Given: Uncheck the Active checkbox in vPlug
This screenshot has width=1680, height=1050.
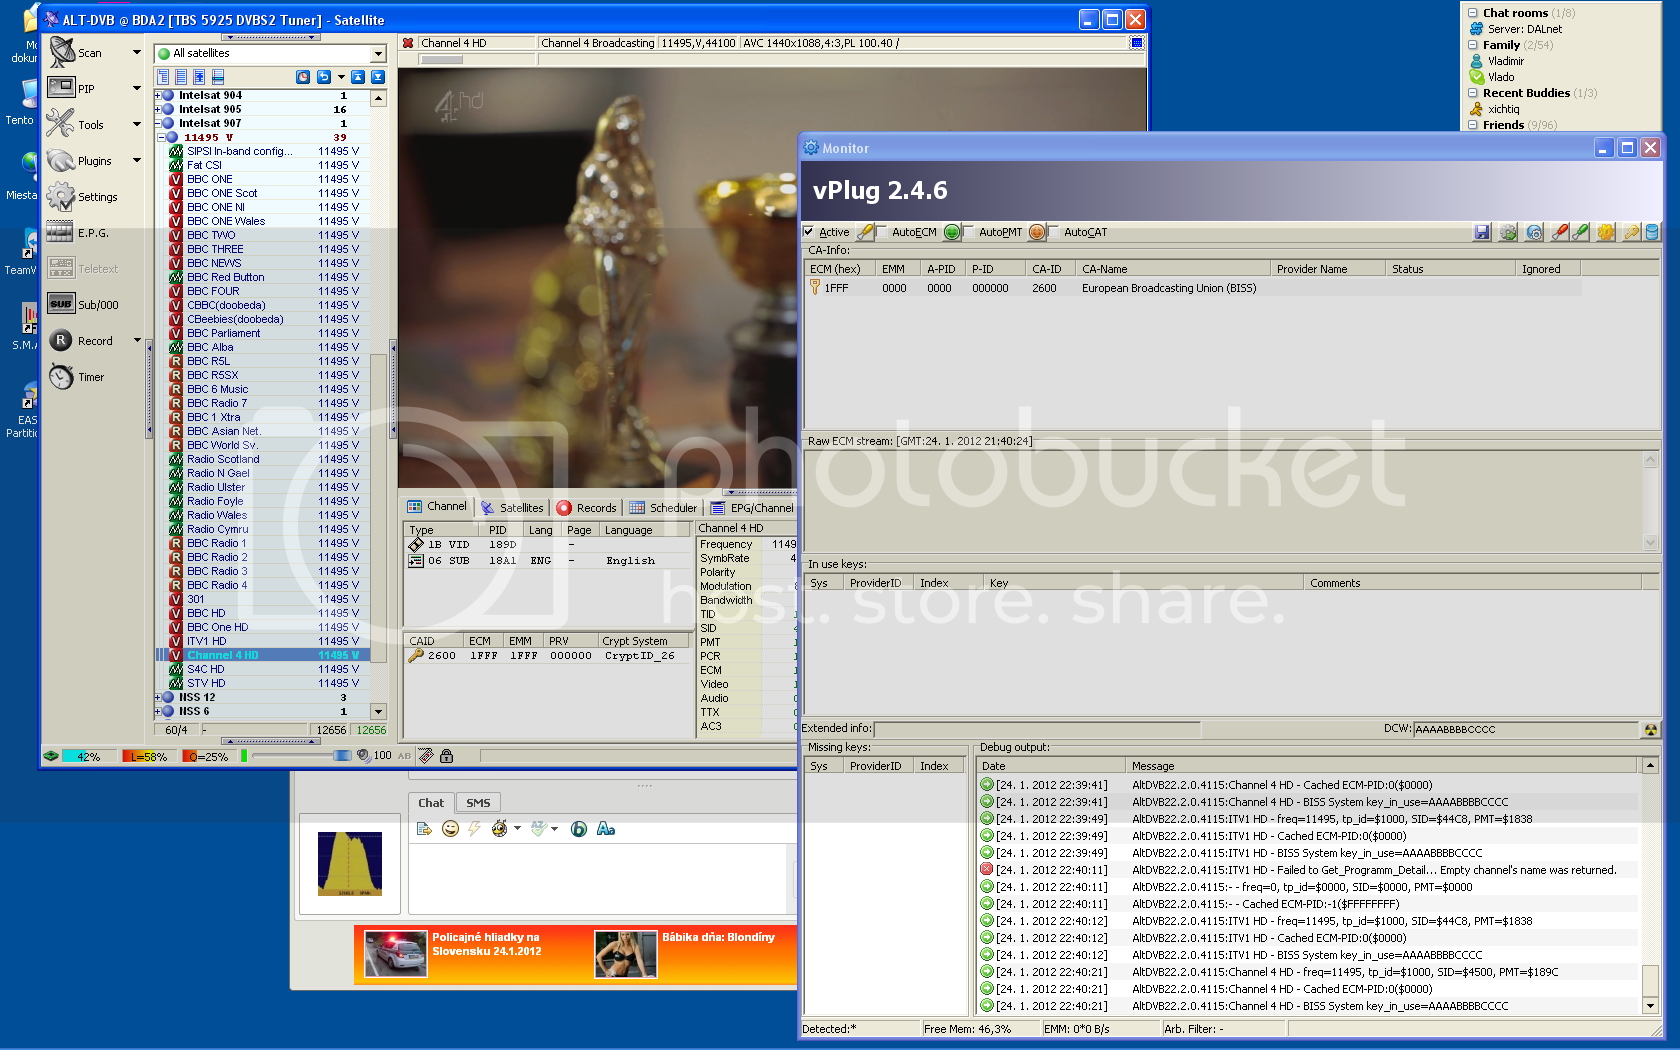Looking at the screenshot, I should [x=809, y=231].
